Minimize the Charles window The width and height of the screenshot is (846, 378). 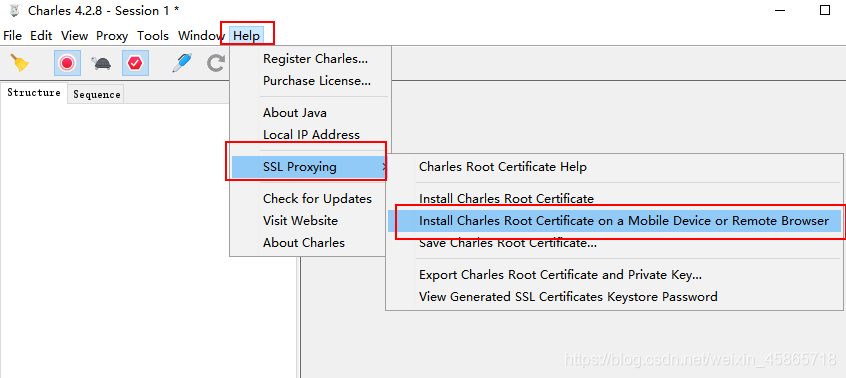pyautogui.click(x=781, y=10)
